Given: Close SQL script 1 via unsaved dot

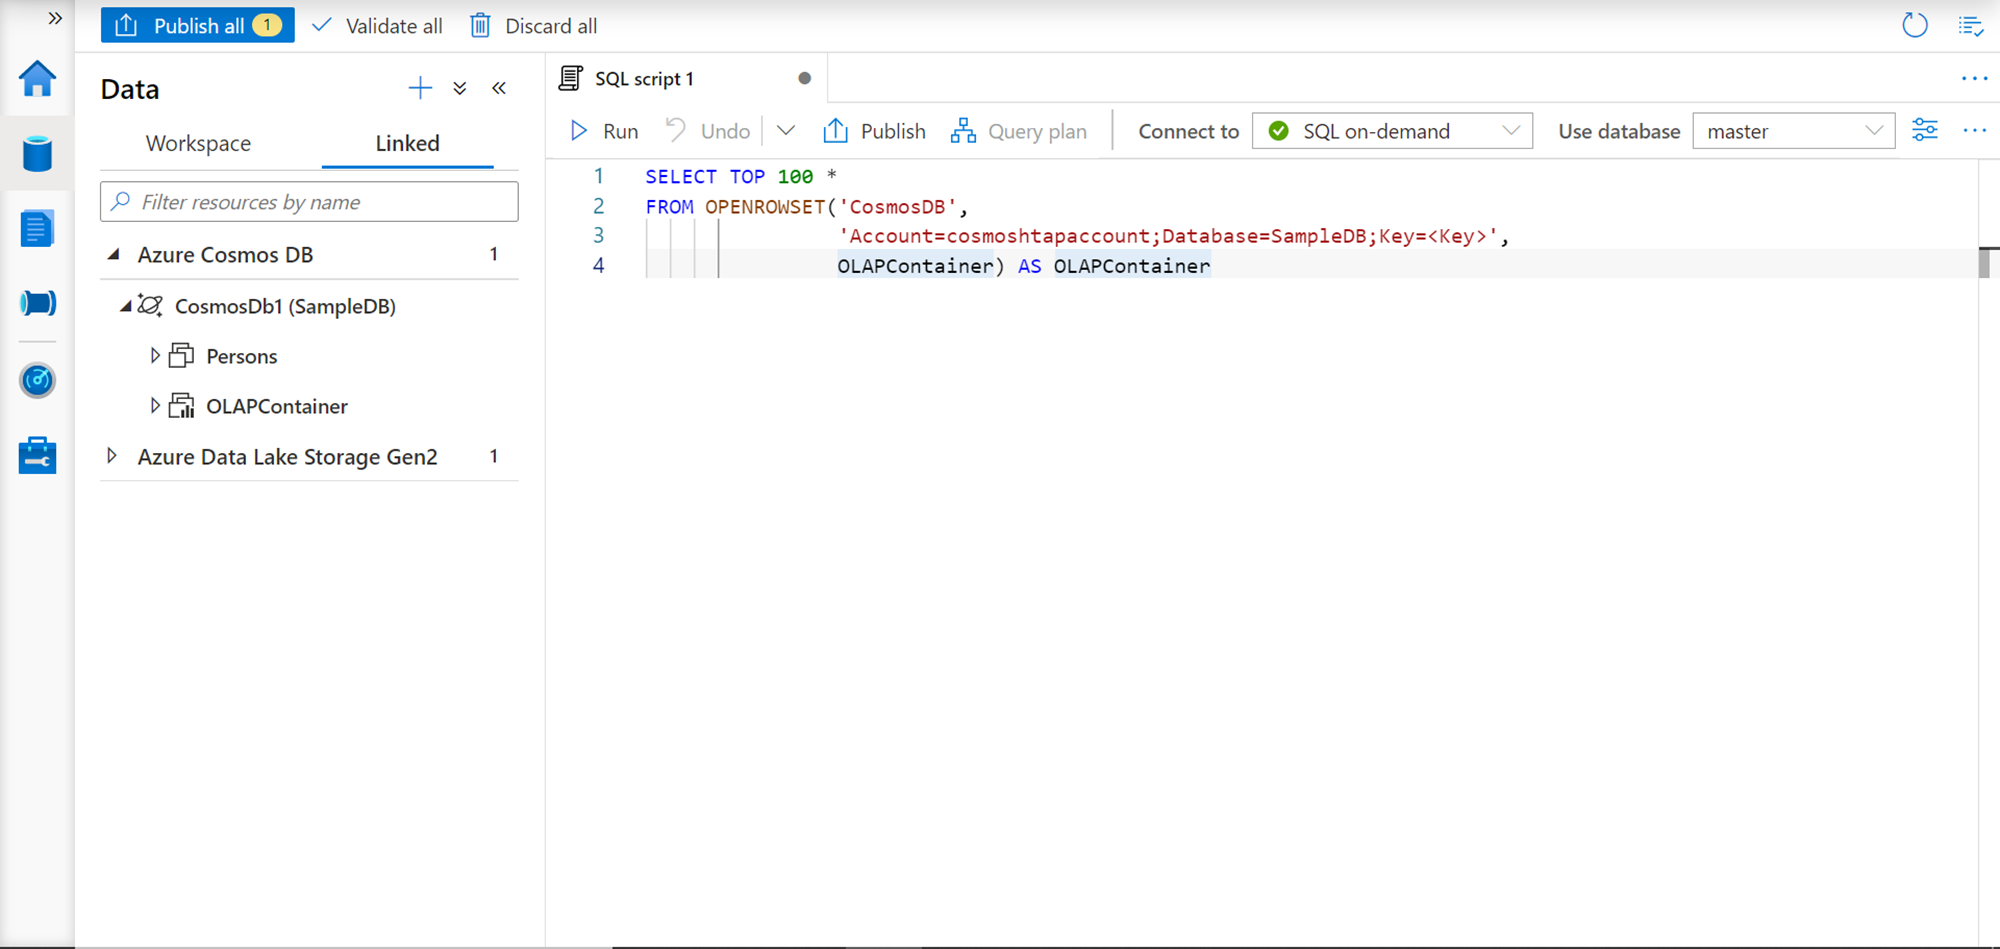Looking at the screenshot, I should pos(804,78).
